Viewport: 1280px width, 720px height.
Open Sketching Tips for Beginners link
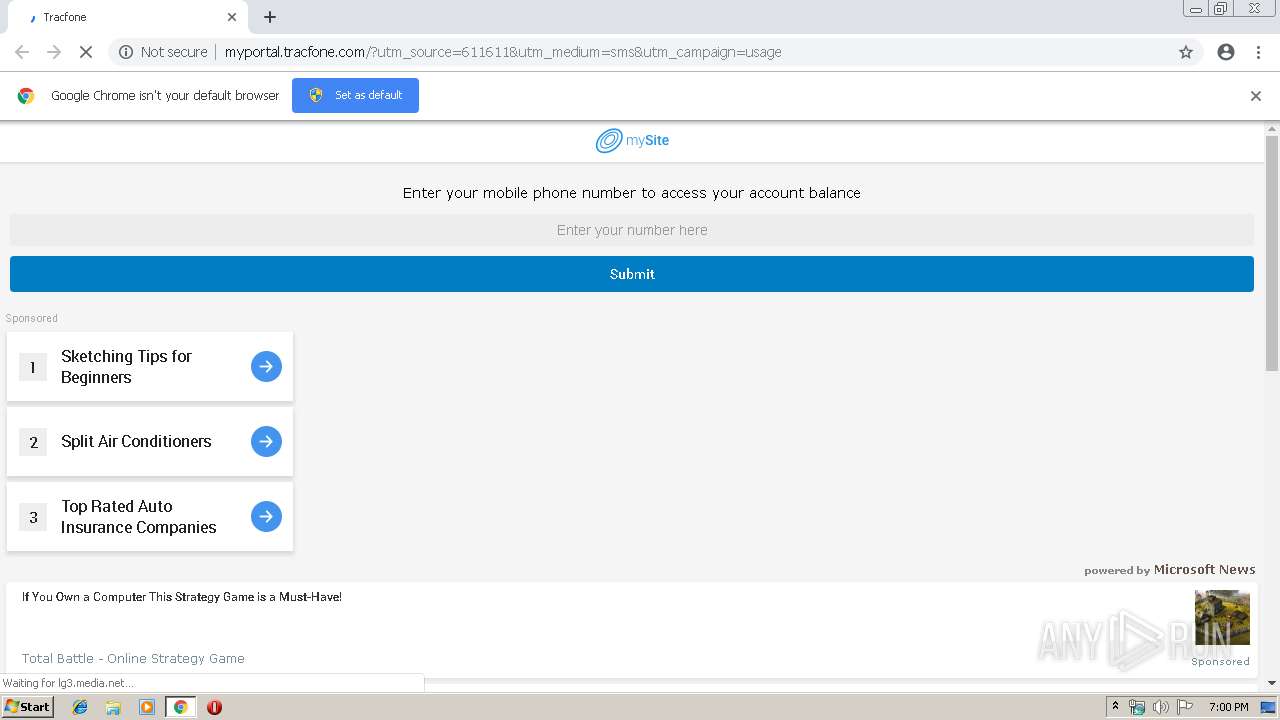pyautogui.click(x=126, y=367)
